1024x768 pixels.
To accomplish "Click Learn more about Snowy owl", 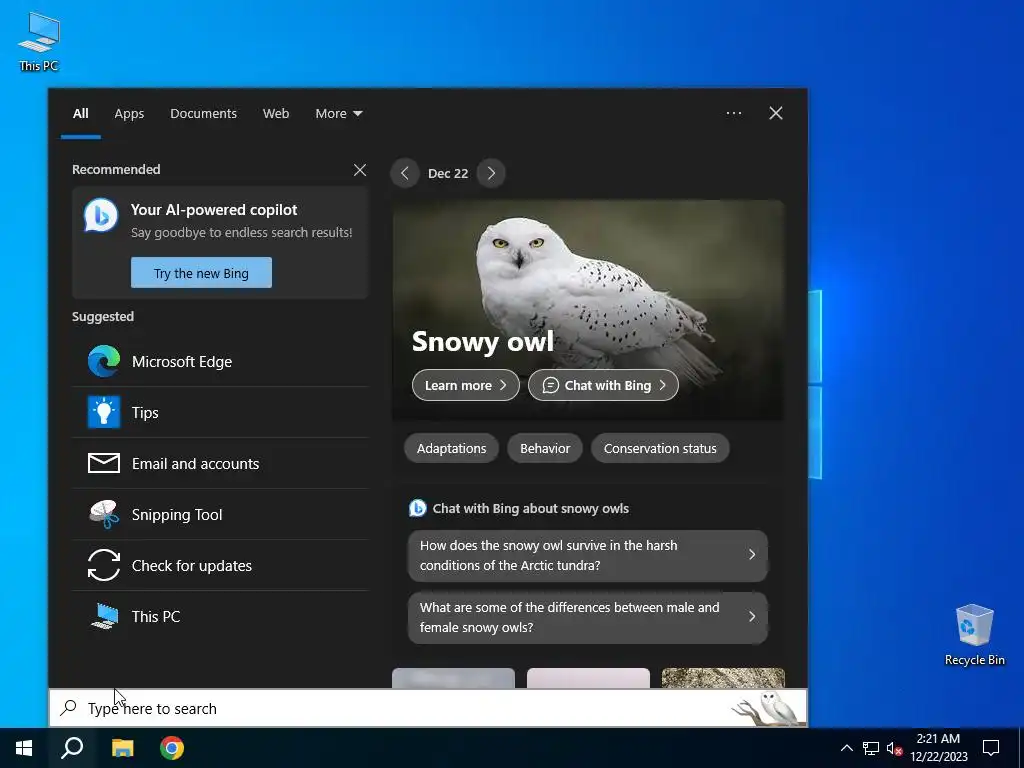I will coord(466,385).
